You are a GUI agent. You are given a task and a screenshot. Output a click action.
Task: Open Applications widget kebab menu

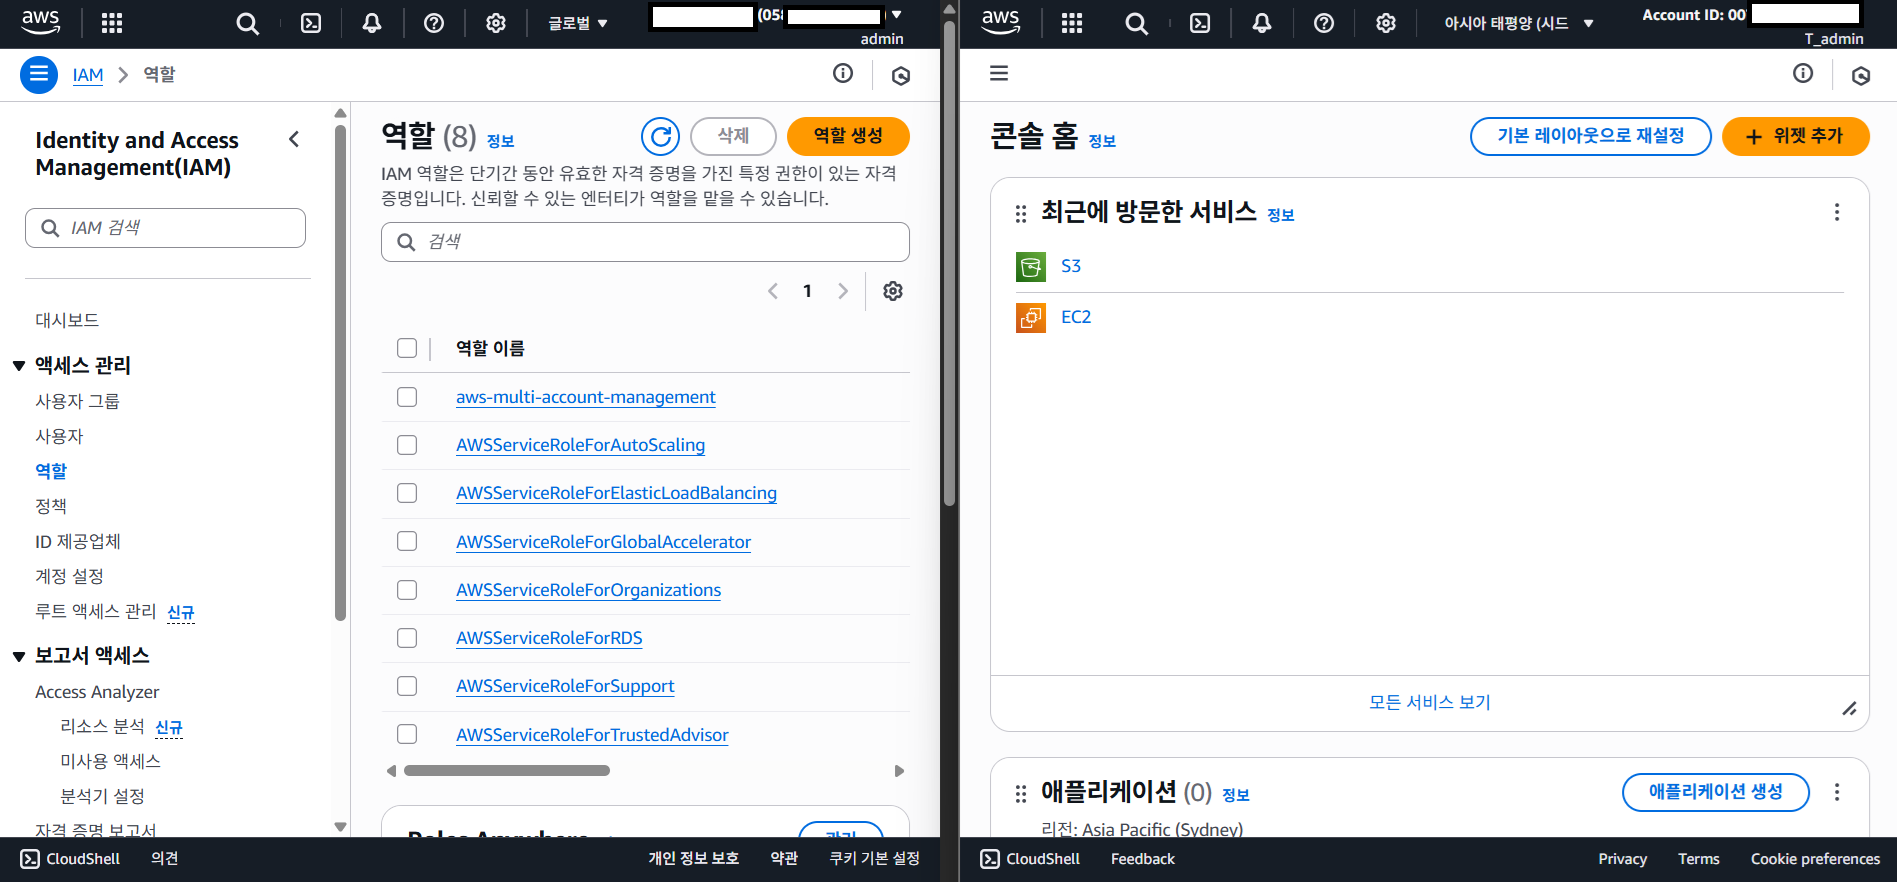click(1837, 792)
